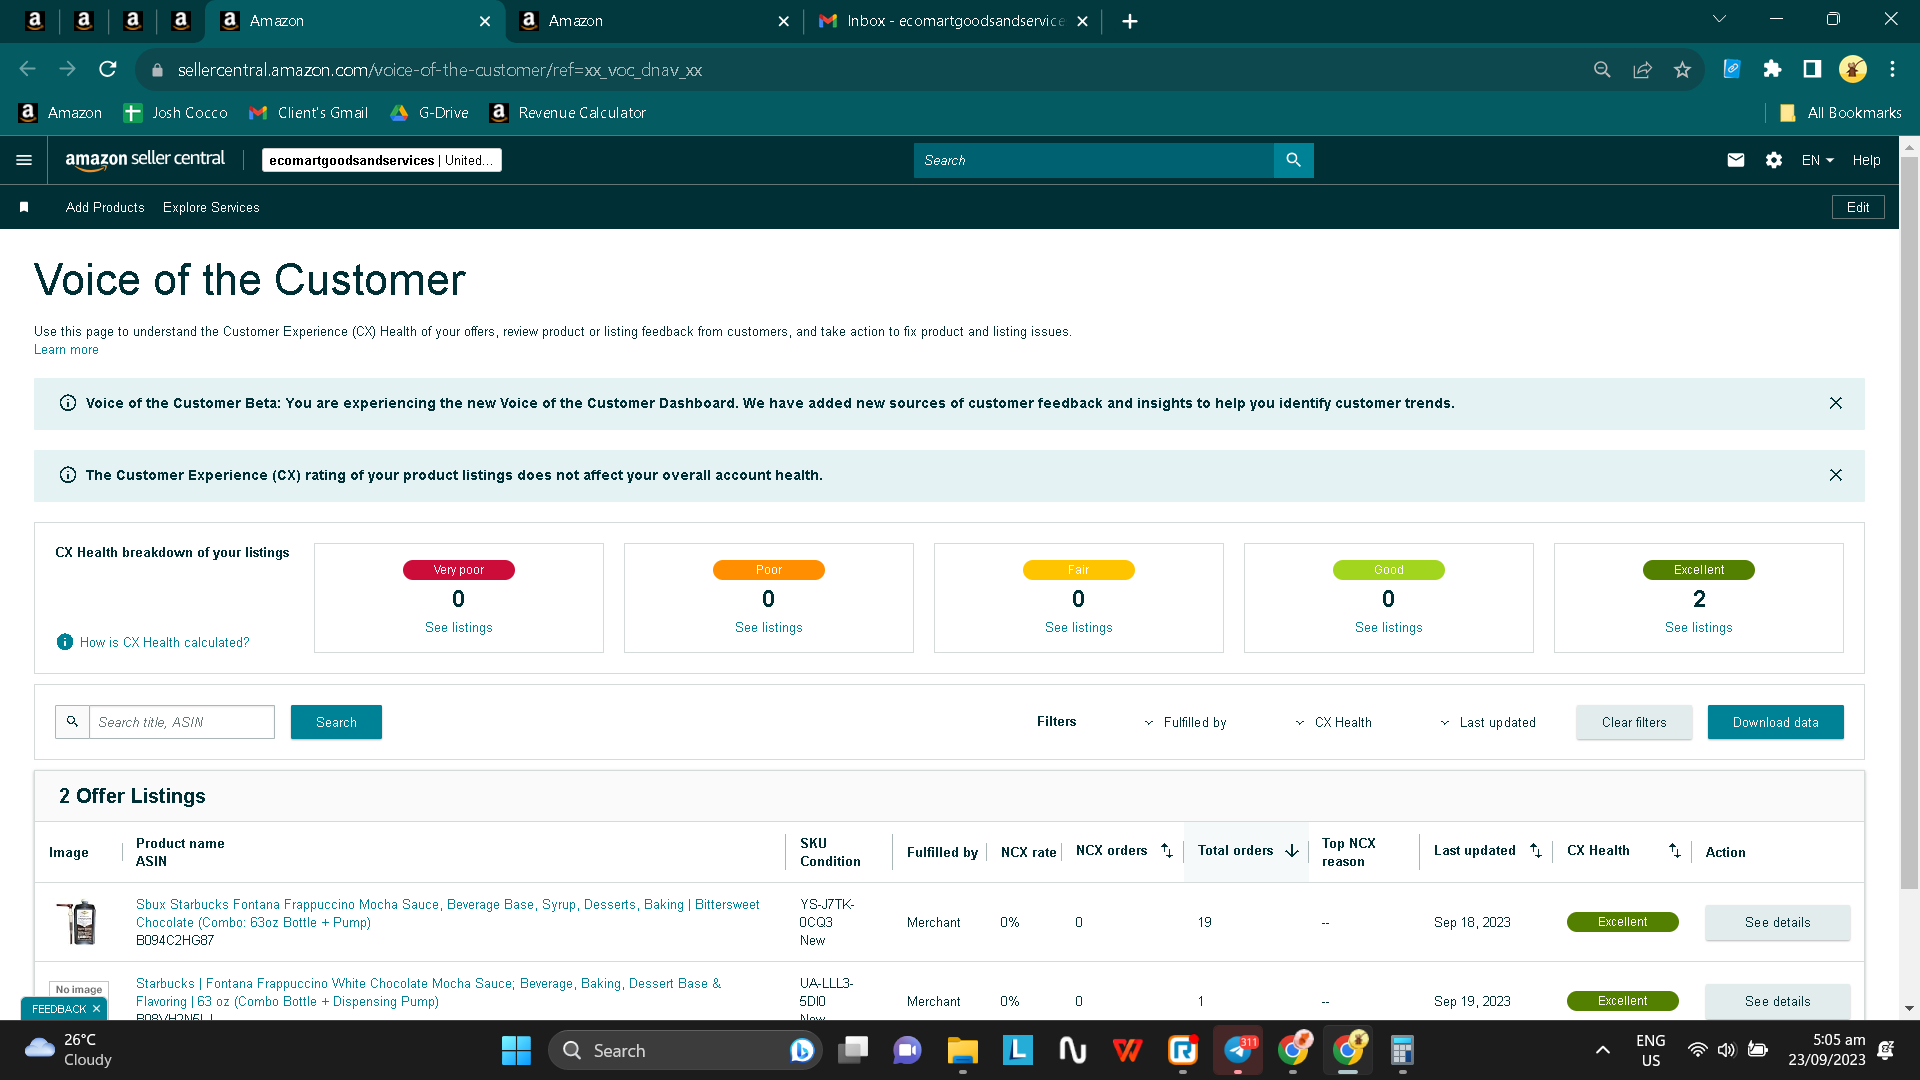Image resolution: width=1920 pixels, height=1080 pixels.
Task: Dismiss the Voice of the Customer Beta banner
Action: [x=1836, y=403]
